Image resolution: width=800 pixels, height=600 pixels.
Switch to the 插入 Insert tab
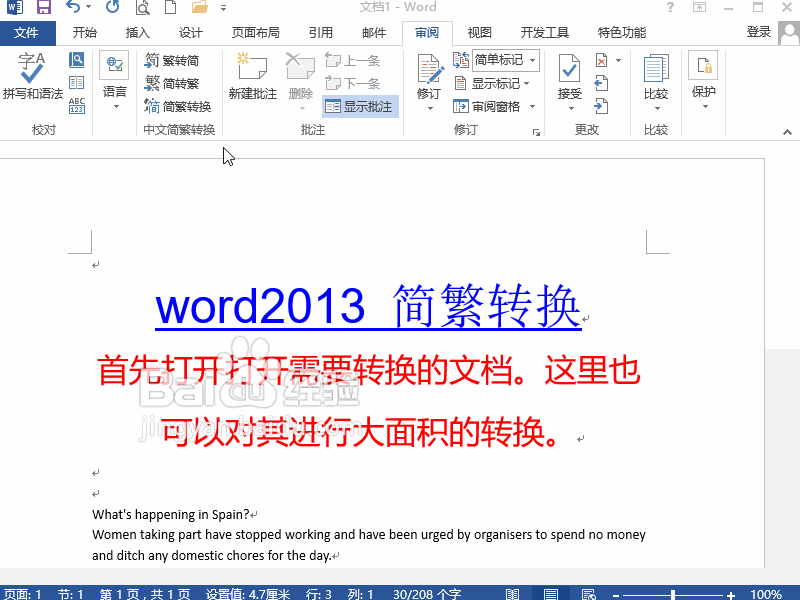point(138,33)
